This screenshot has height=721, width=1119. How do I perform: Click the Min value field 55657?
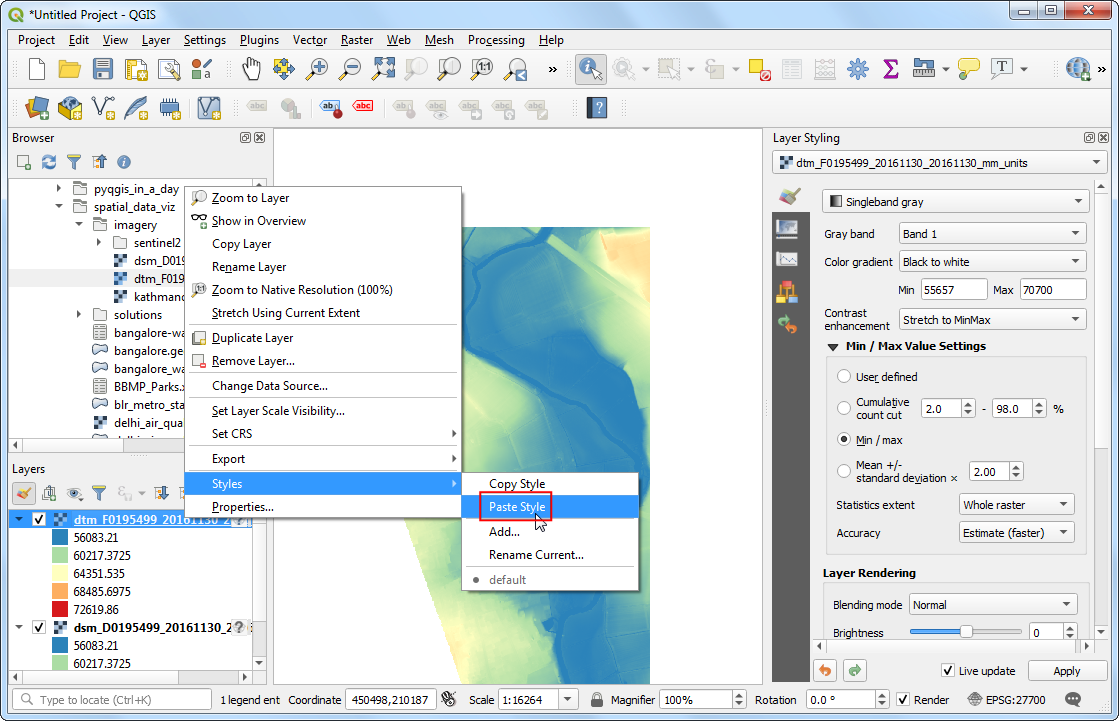(x=953, y=290)
